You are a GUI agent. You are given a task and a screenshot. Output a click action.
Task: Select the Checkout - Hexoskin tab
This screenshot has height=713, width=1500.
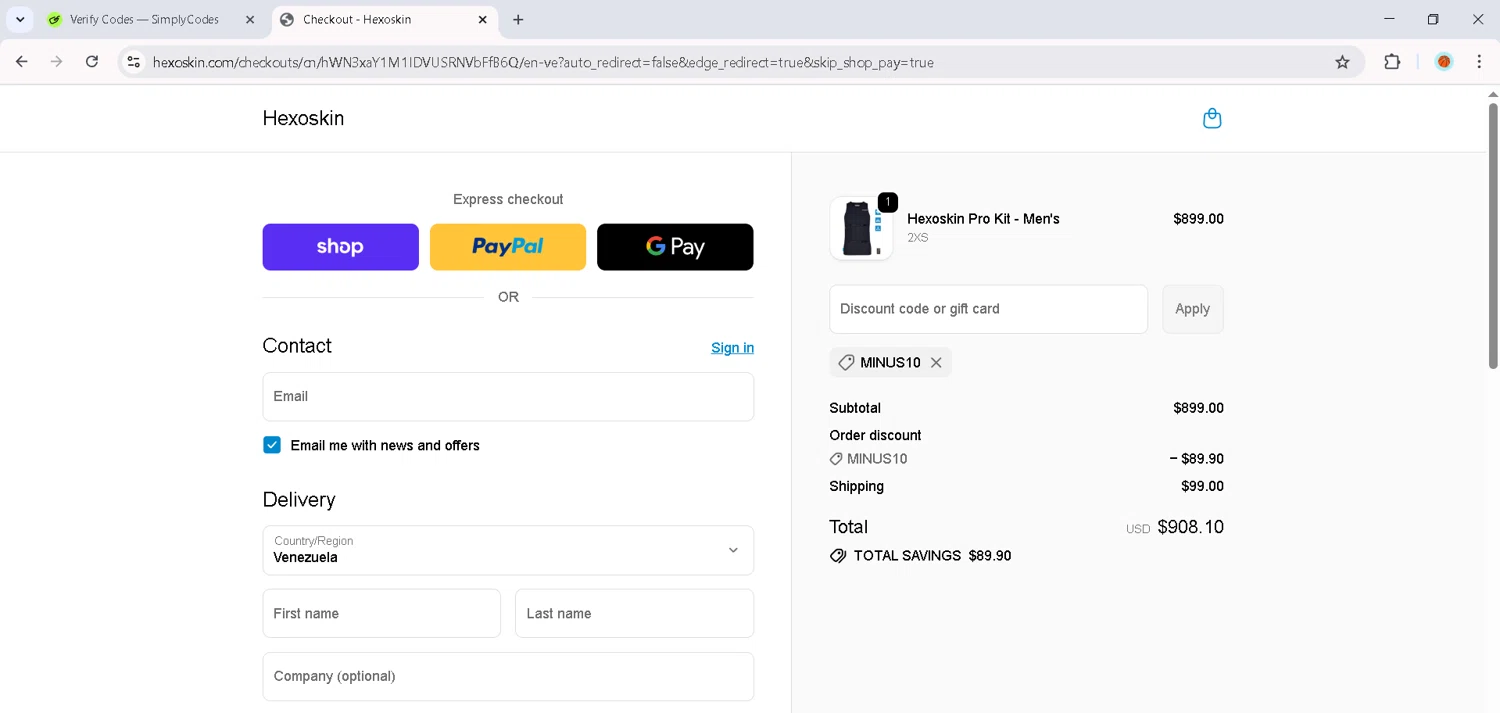coord(384,19)
